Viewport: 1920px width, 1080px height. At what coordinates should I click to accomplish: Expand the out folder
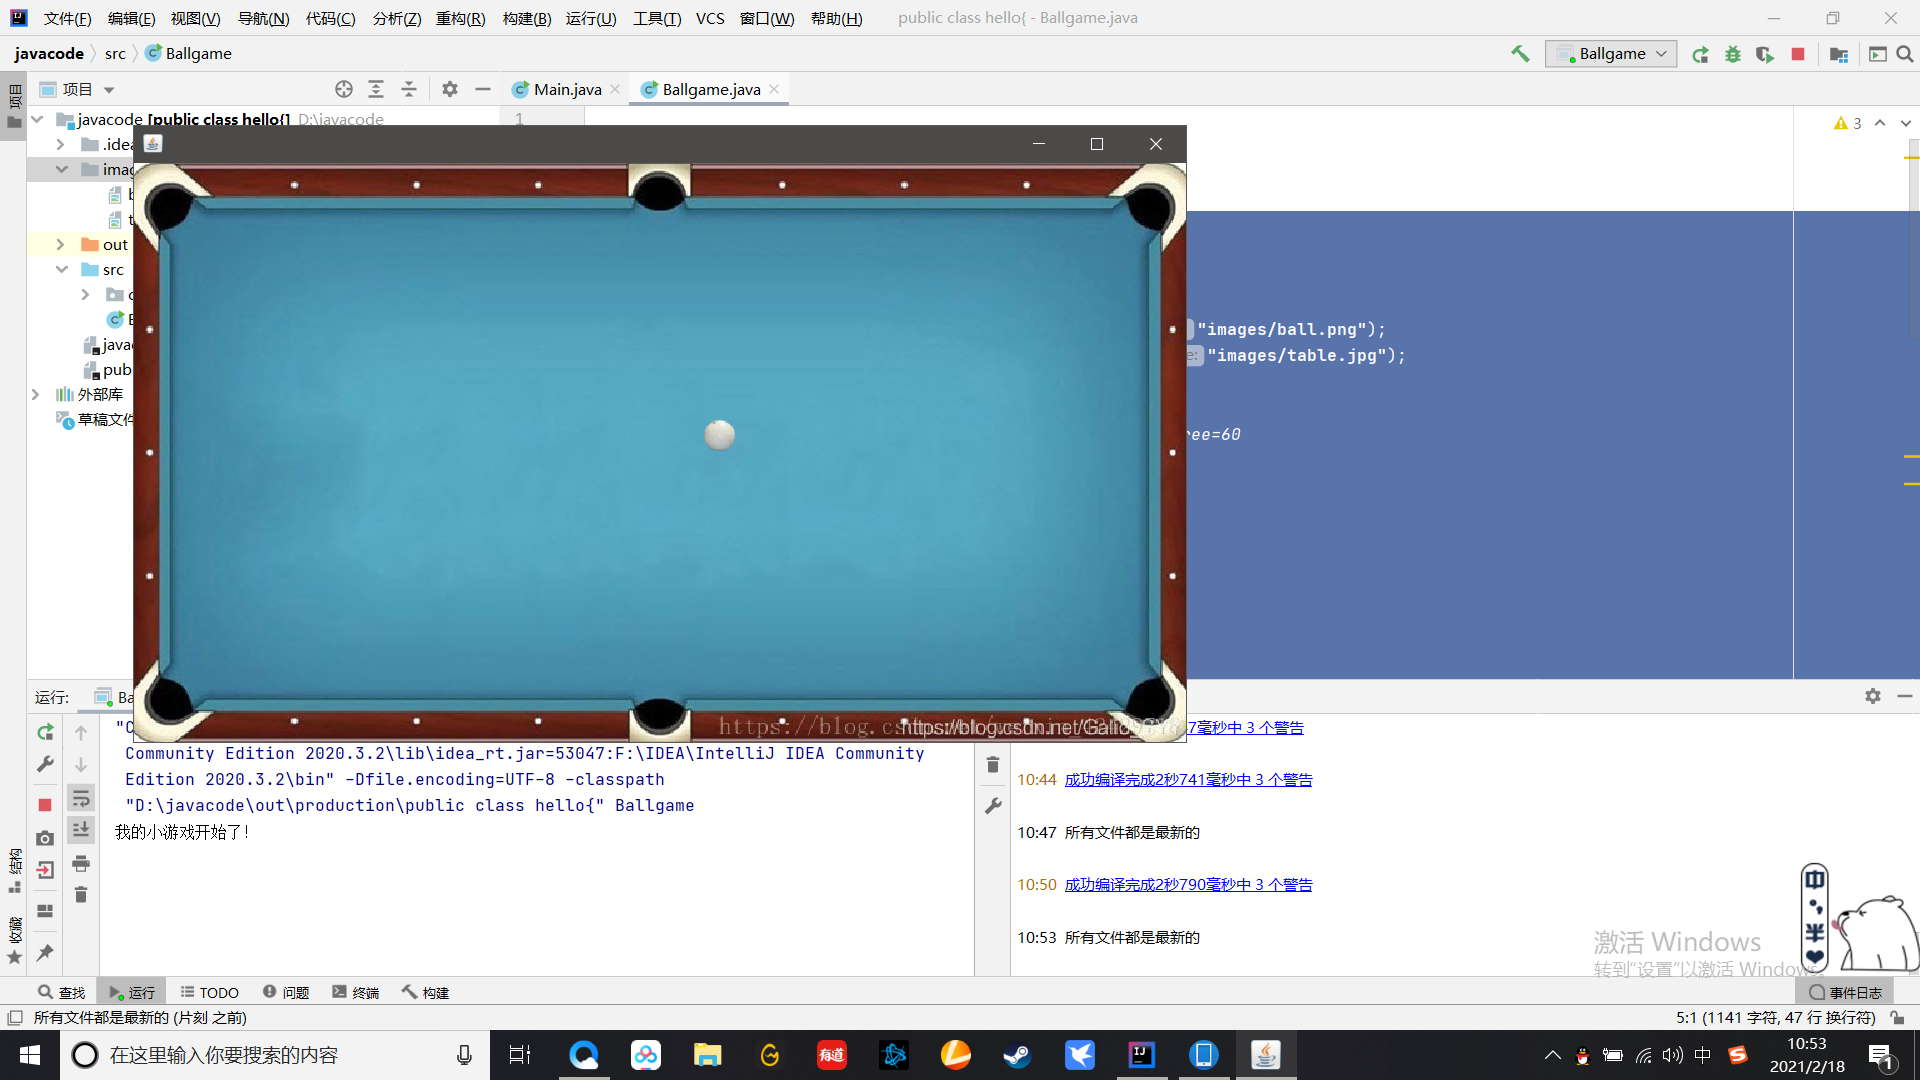(x=61, y=244)
